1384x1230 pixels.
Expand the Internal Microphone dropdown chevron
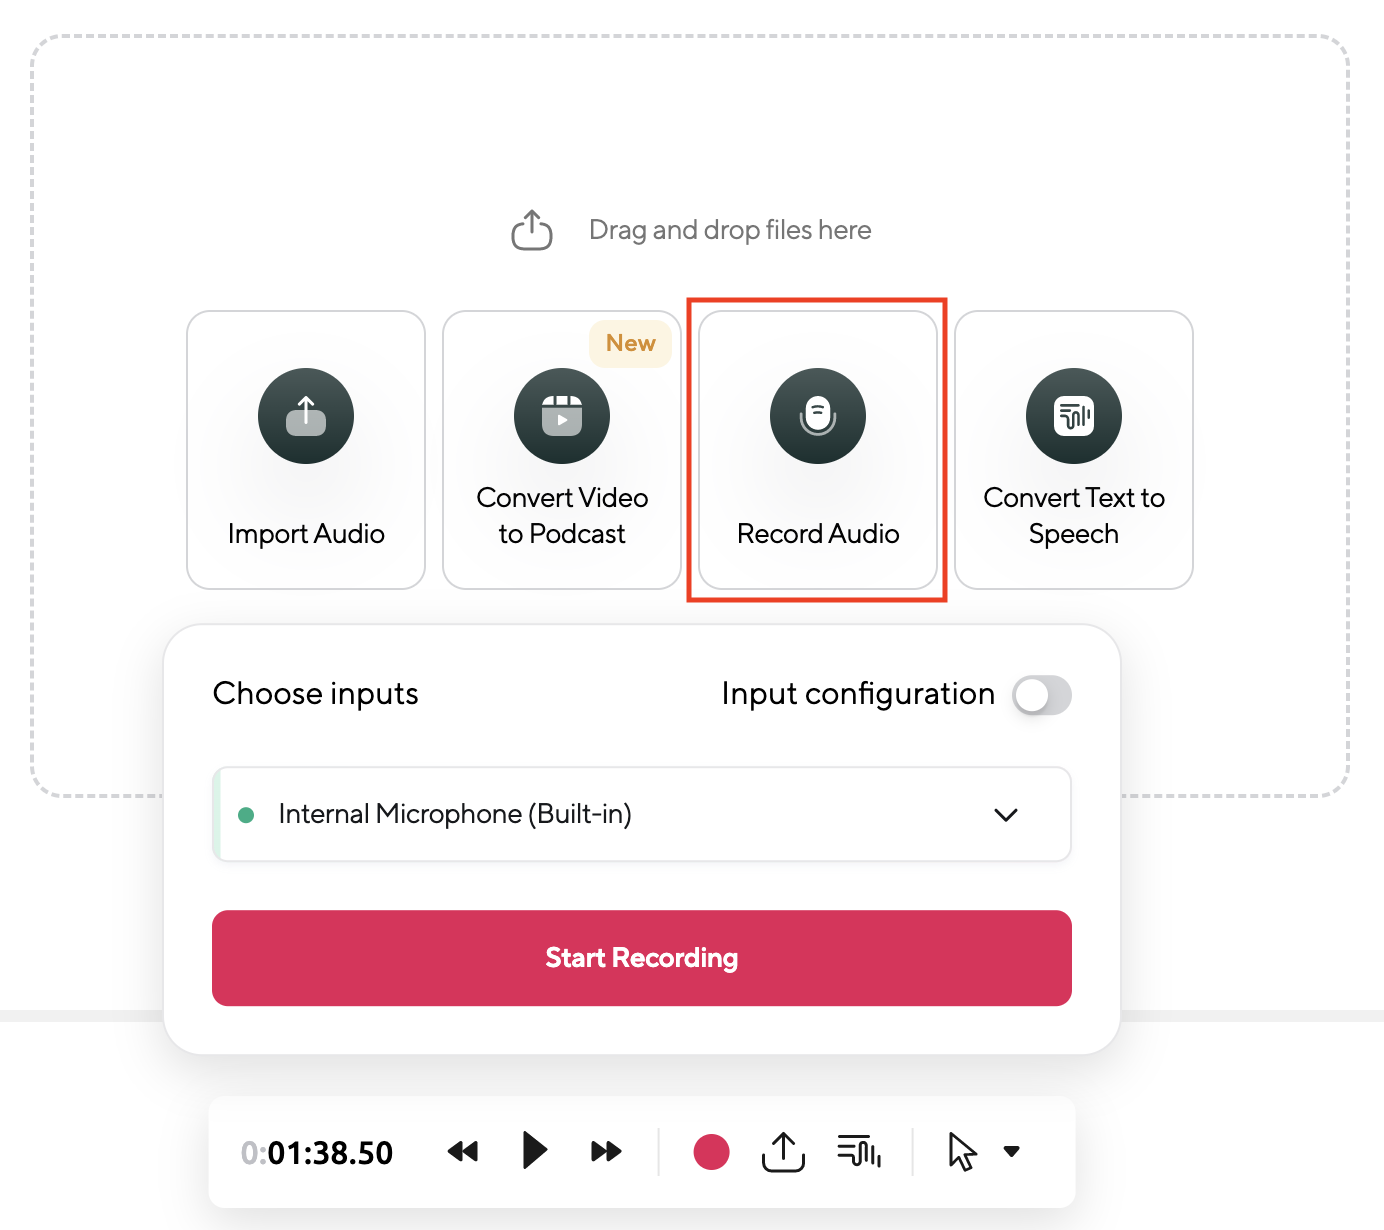click(1006, 815)
